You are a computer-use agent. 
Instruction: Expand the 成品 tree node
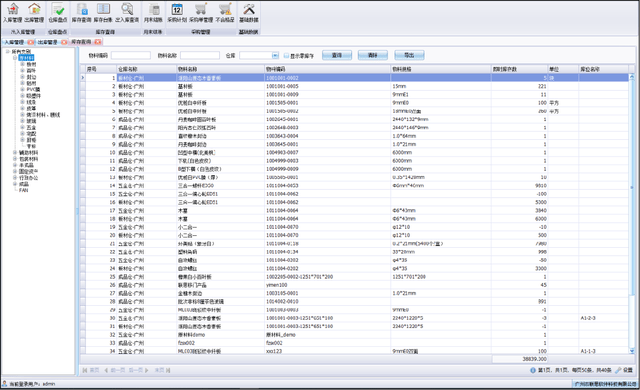[15, 184]
